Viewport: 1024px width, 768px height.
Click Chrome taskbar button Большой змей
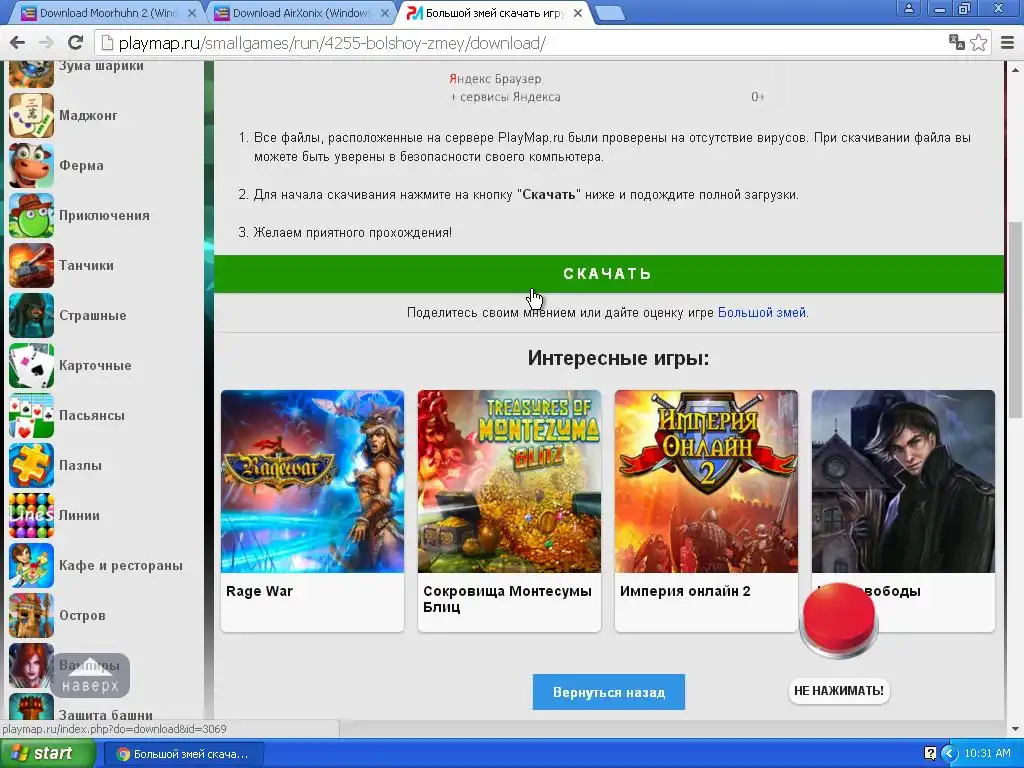pyautogui.click(x=183, y=754)
